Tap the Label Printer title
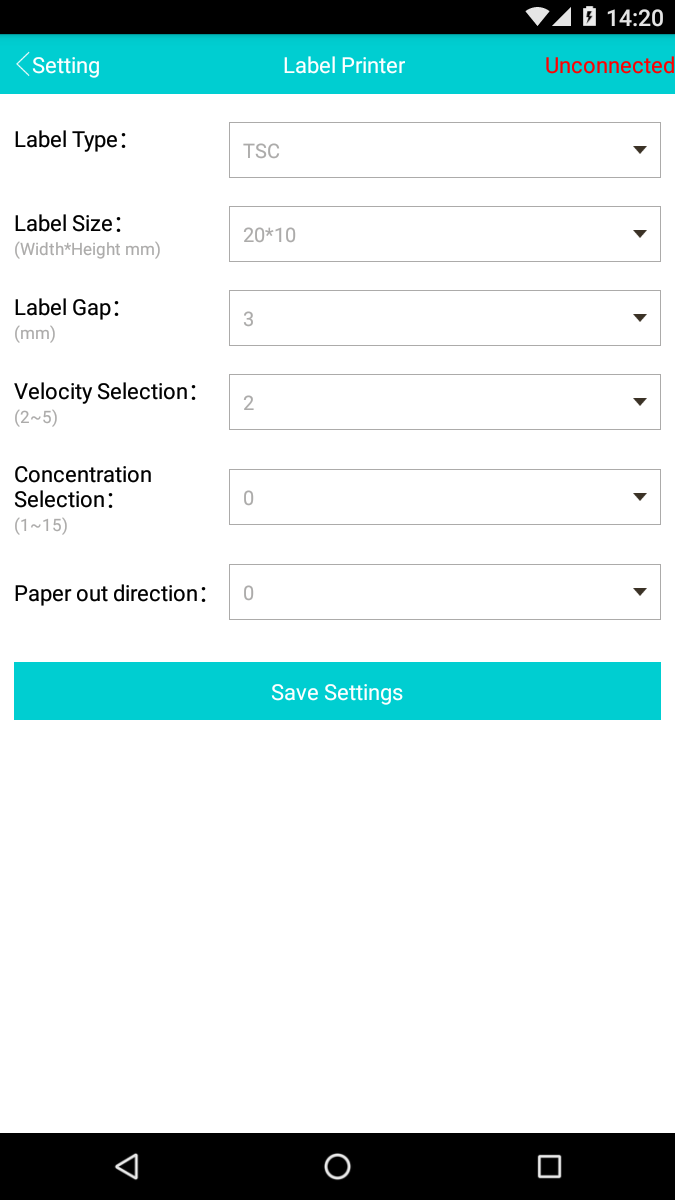The image size is (675, 1200). (344, 65)
